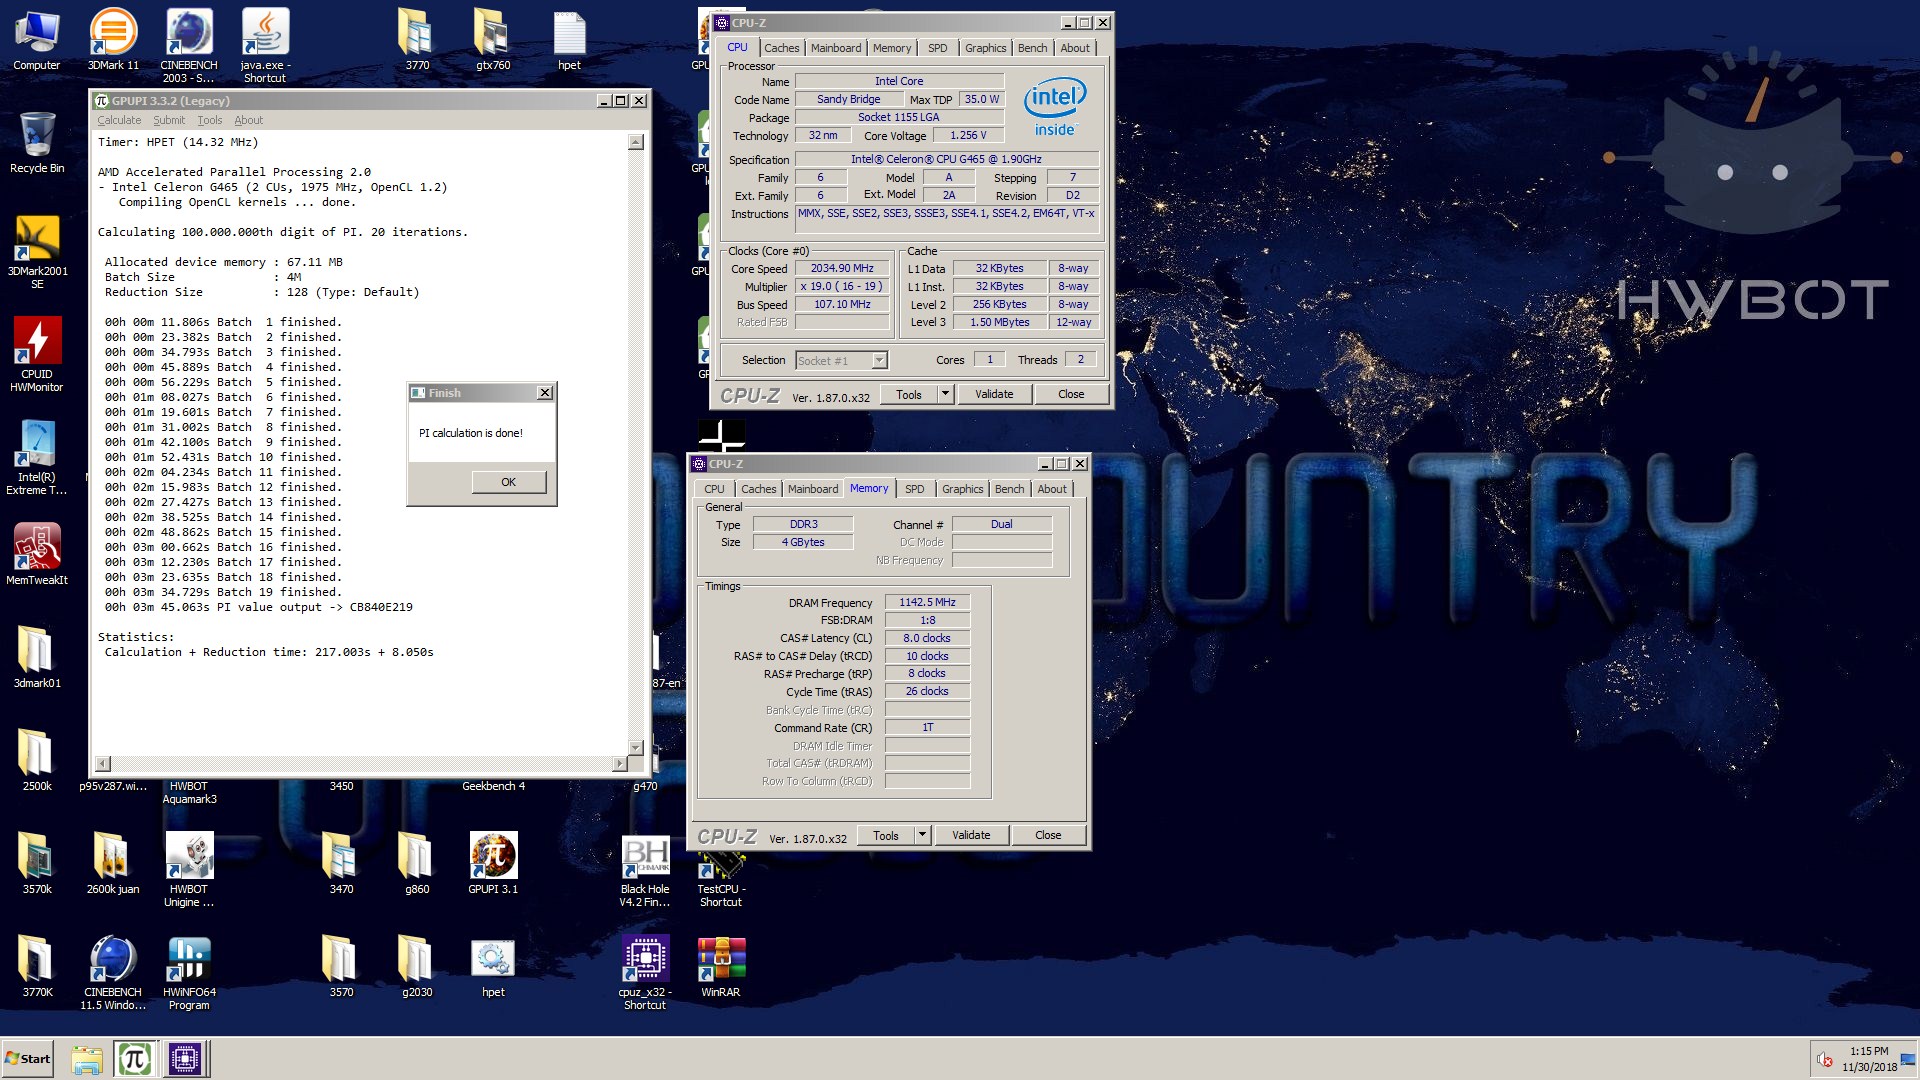Launch the cpuz_x32 shortcut
The image size is (1920, 1080).
pos(645,973)
